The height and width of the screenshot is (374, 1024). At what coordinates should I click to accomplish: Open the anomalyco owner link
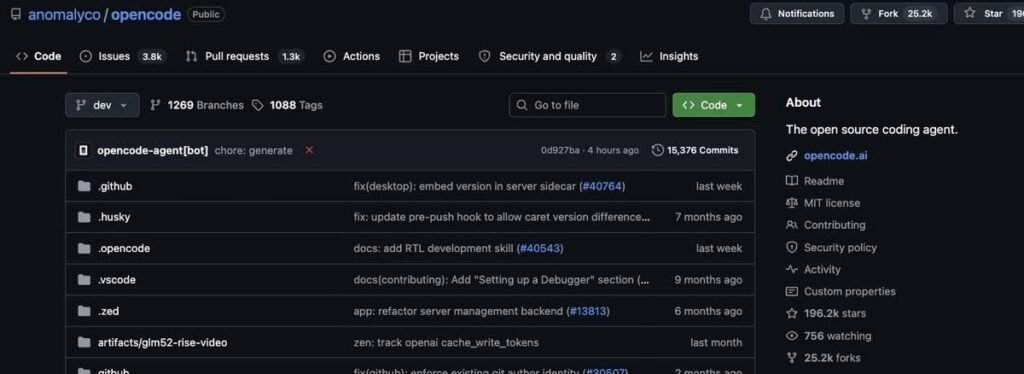[x=63, y=14]
